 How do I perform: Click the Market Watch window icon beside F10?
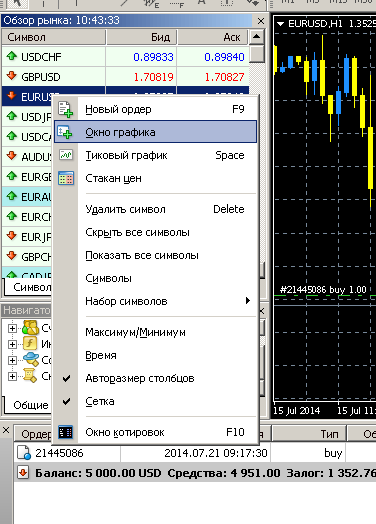66,432
